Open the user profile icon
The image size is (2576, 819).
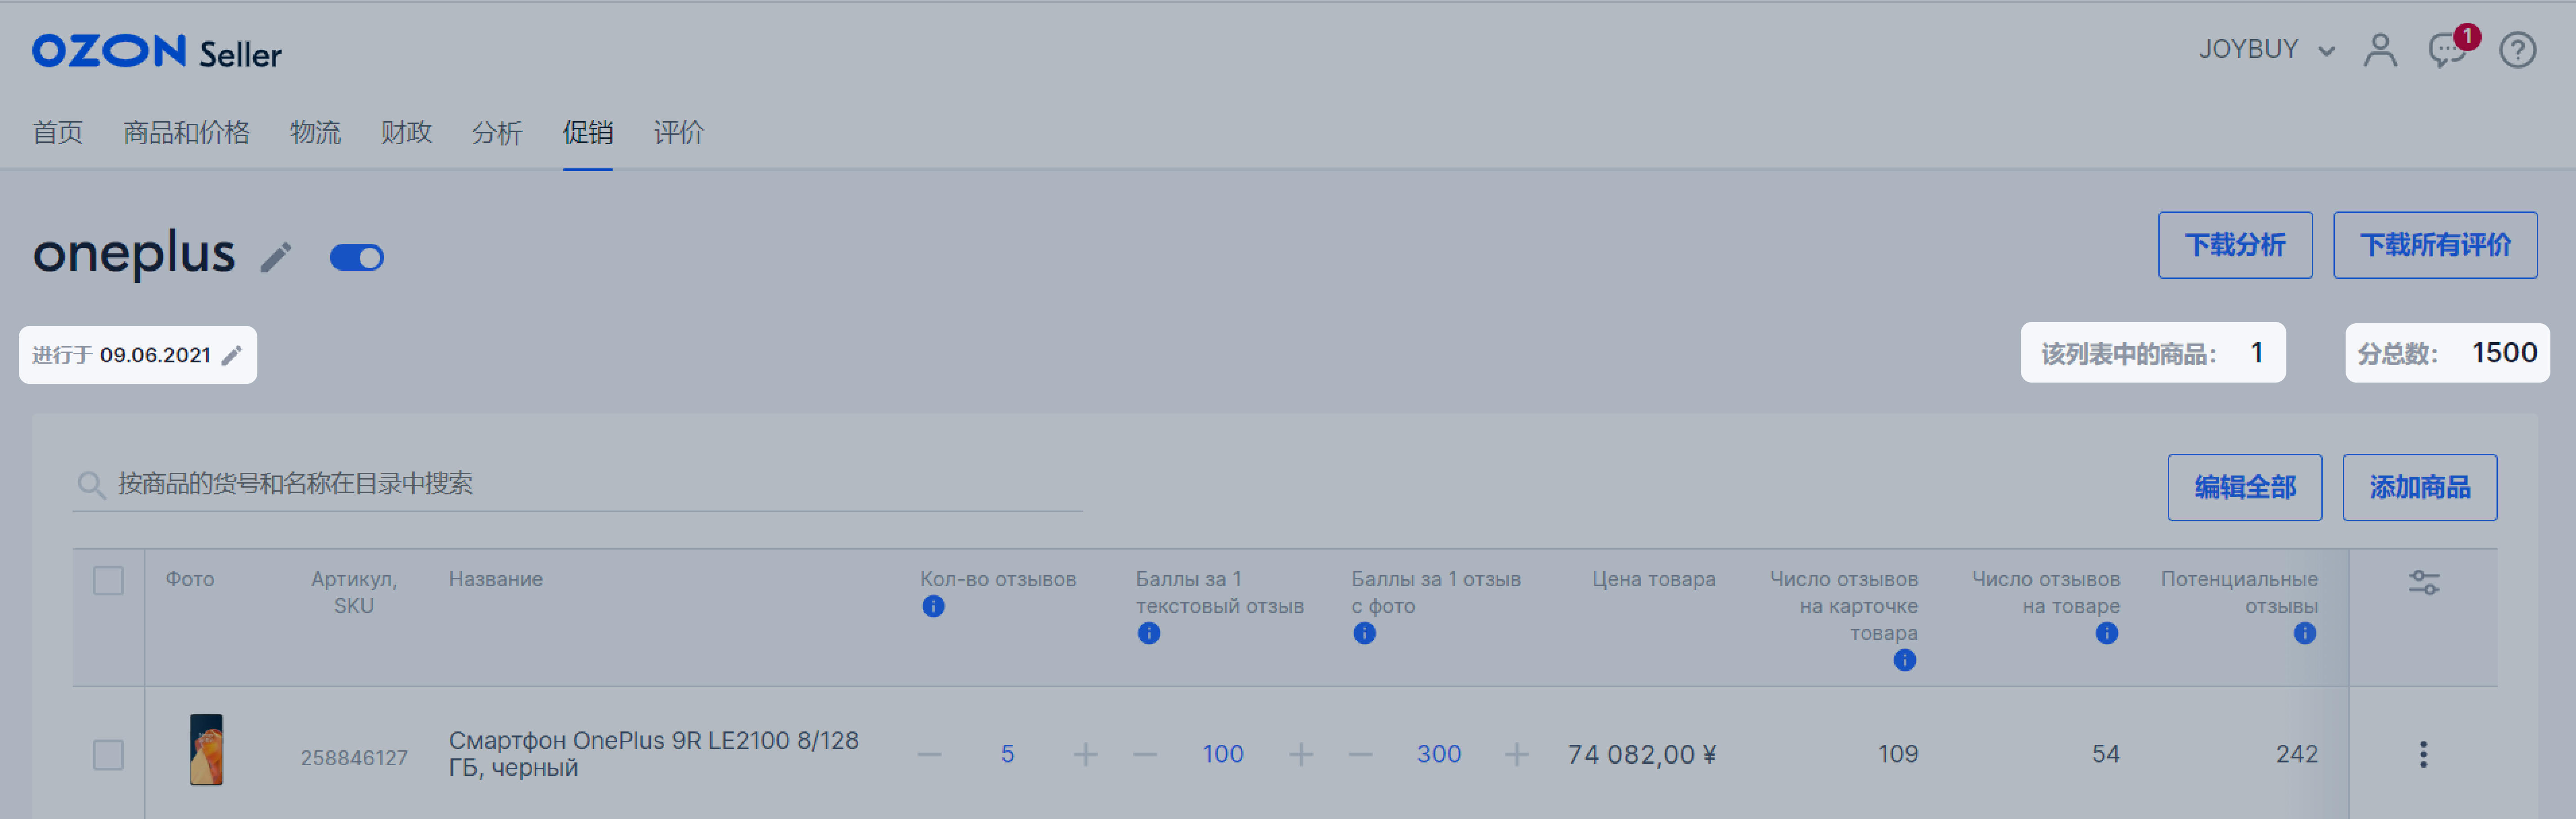(2380, 49)
